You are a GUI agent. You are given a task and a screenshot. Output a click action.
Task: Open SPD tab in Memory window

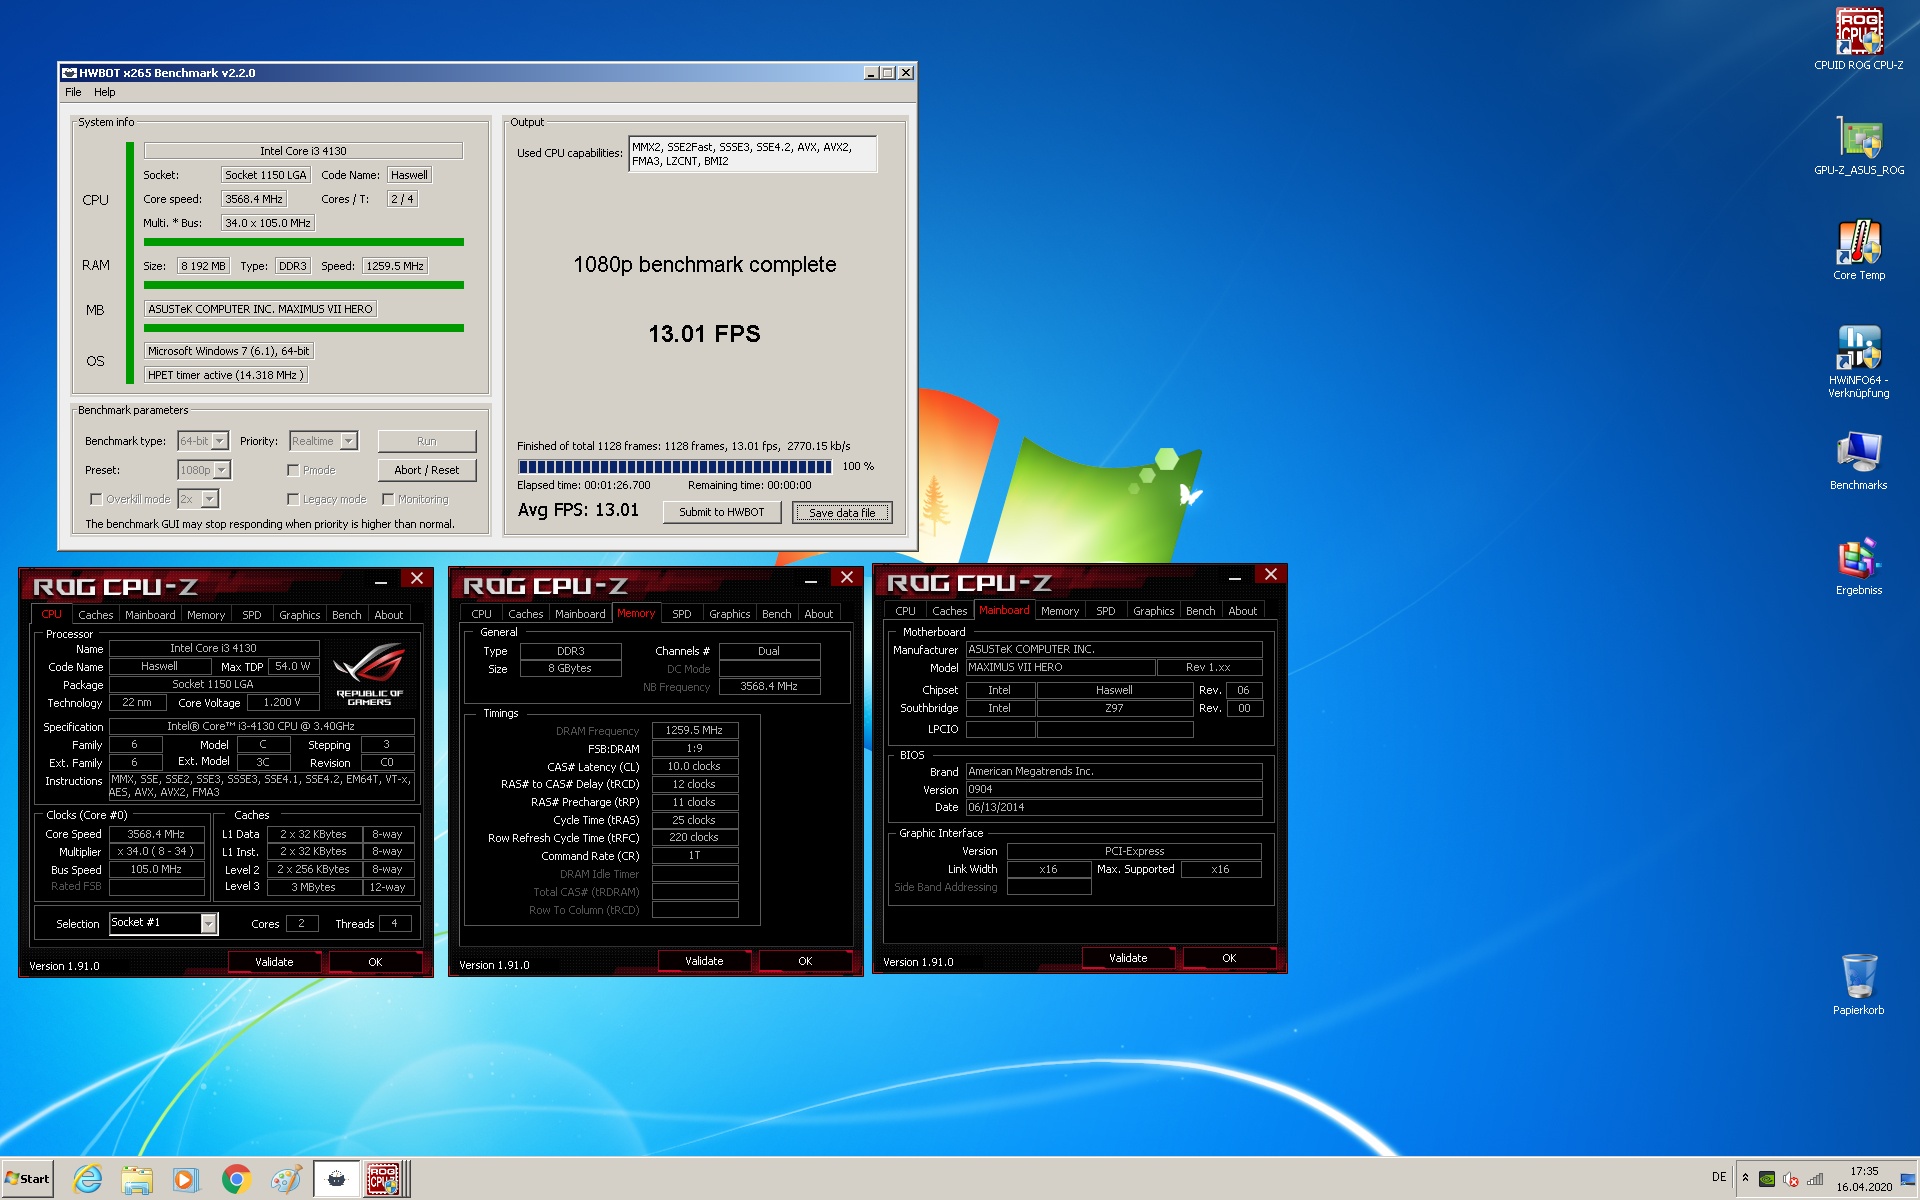click(682, 614)
